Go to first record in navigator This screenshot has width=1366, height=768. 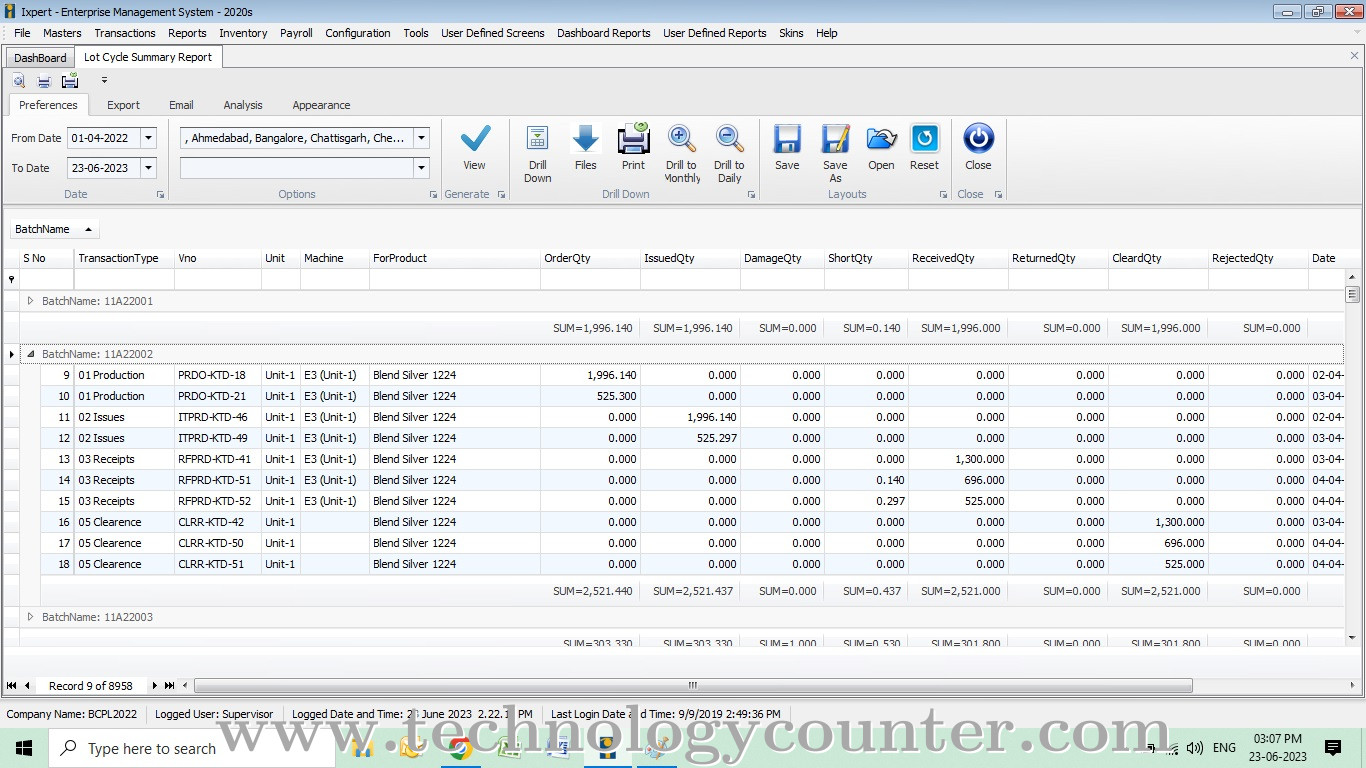(x=12, y=686)
